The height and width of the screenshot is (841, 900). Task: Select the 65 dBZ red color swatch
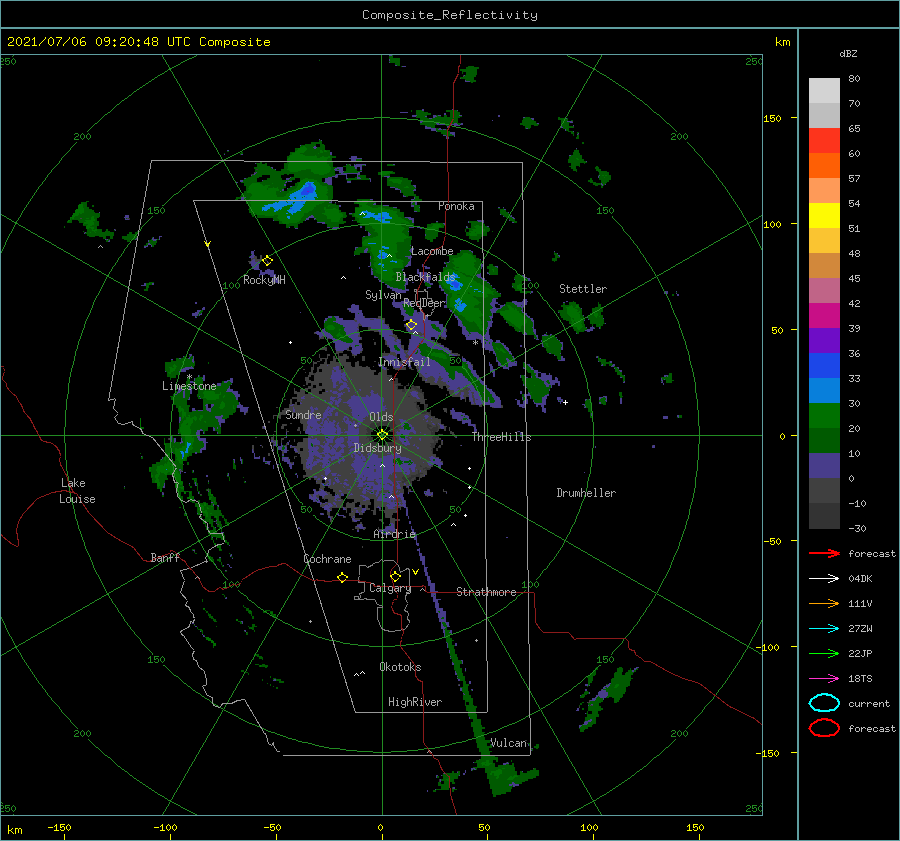click(824, 140)
